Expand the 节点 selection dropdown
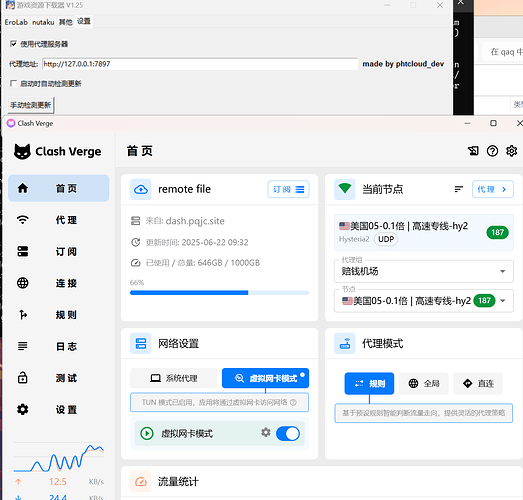This screenshot has height=500, width=523. pos(424,301)
